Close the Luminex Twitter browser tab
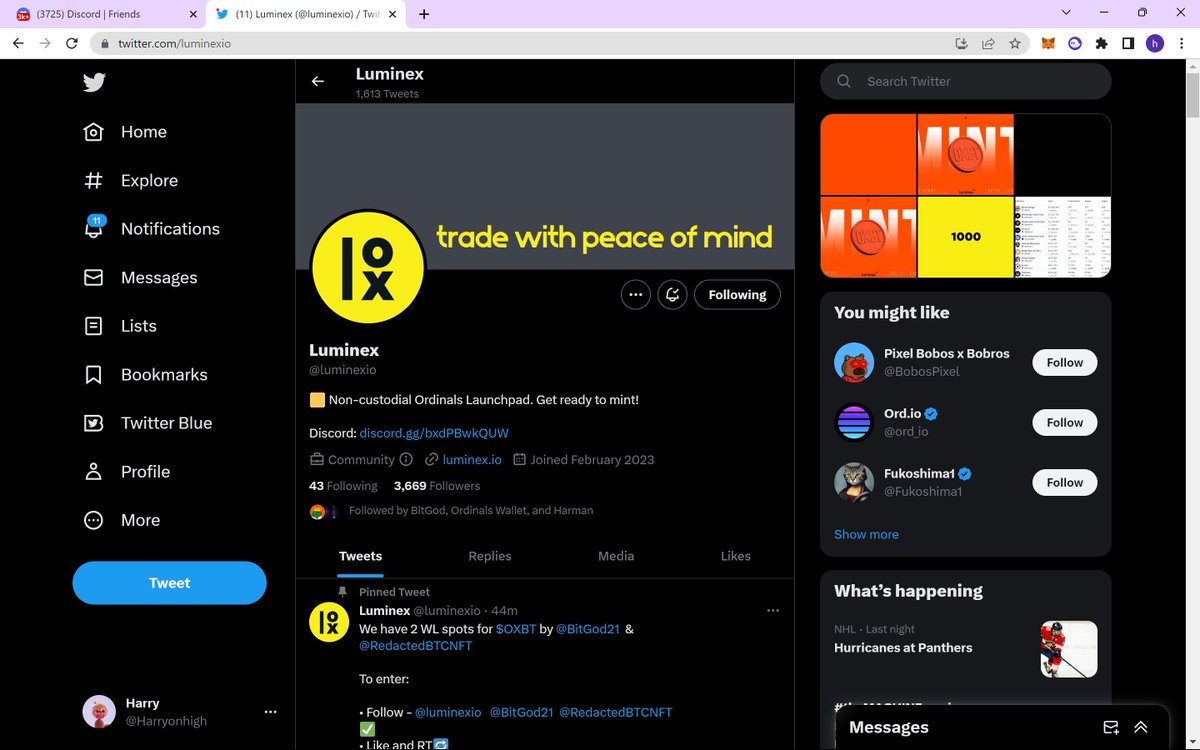Screen dimensions: 1200x750 coord(394,14)
